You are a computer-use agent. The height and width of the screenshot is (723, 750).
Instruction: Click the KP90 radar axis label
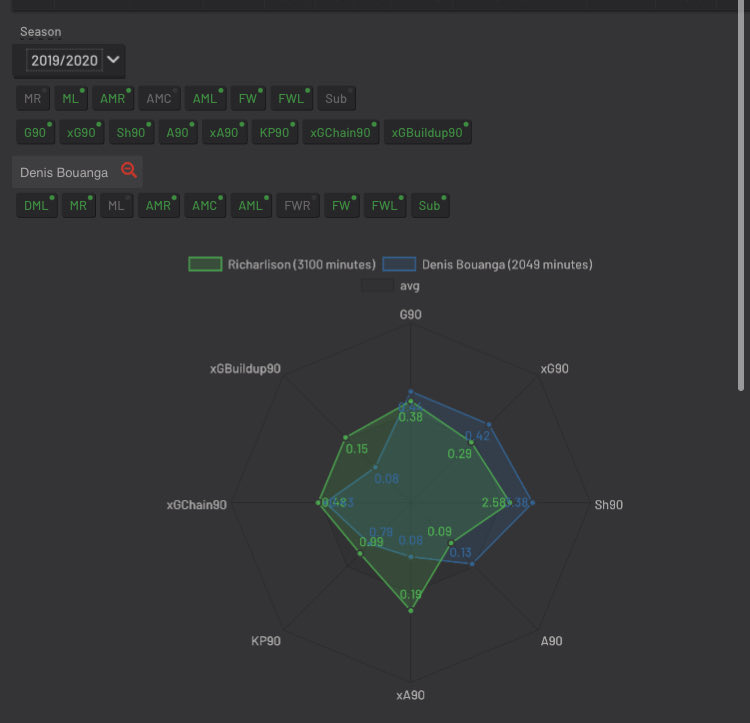pos(266,641)
